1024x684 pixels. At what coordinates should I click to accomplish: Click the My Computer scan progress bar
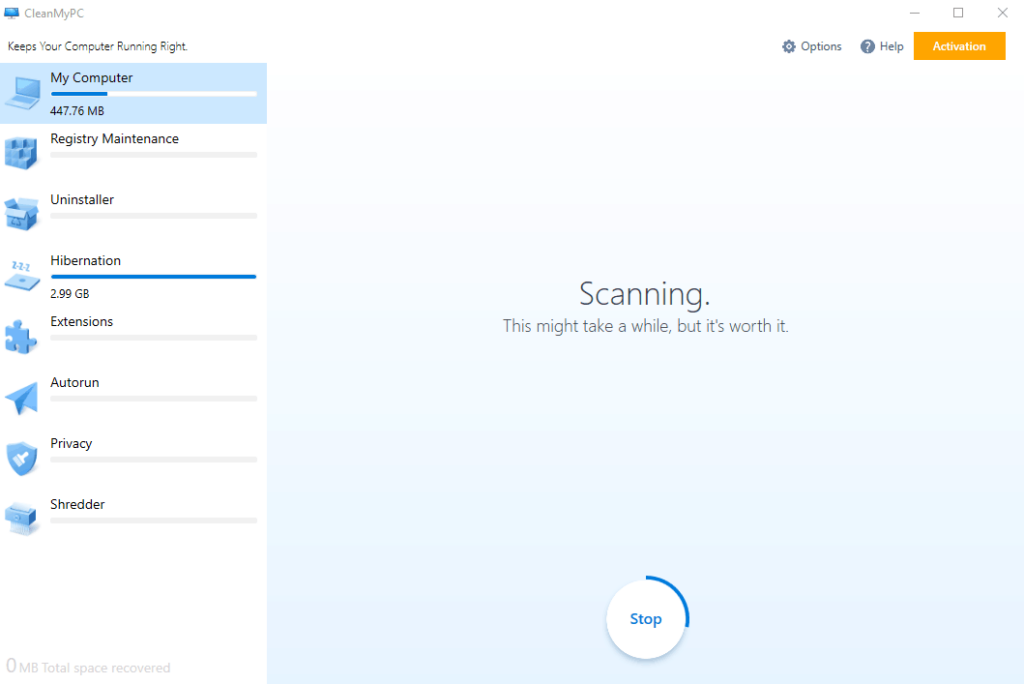(x=153, y=93)
